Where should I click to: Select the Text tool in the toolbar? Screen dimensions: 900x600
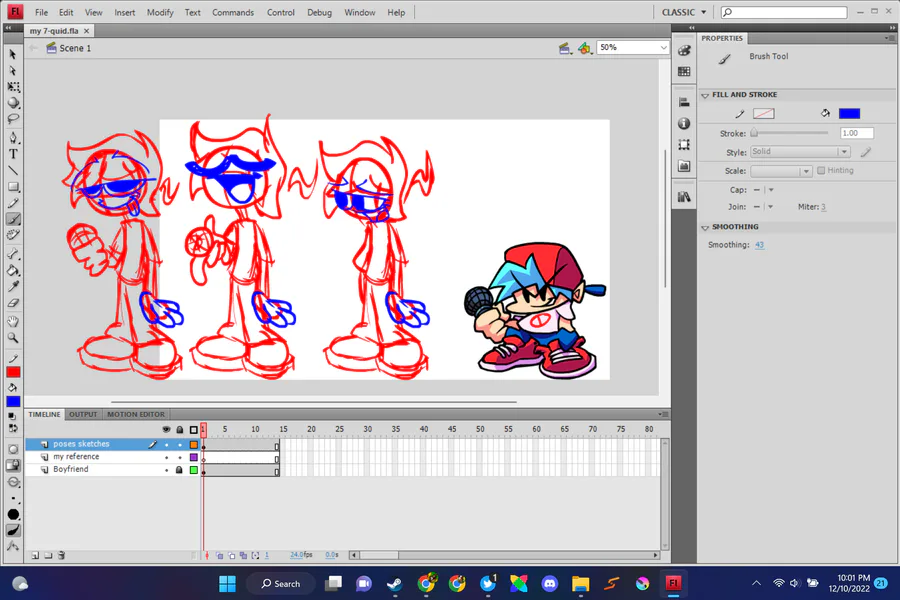[13, 154]
